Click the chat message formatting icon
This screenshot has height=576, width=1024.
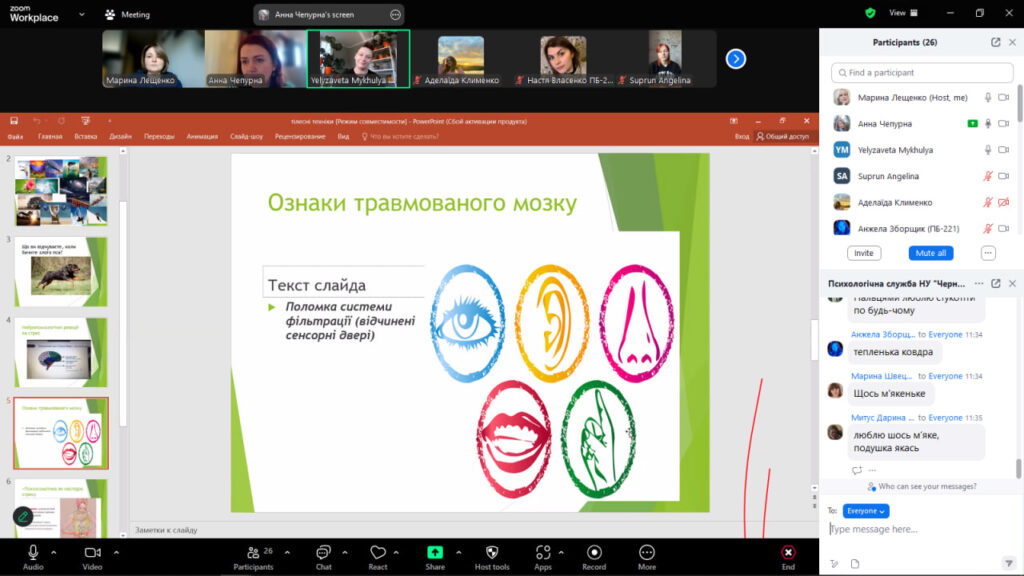[x=834, y=564]
